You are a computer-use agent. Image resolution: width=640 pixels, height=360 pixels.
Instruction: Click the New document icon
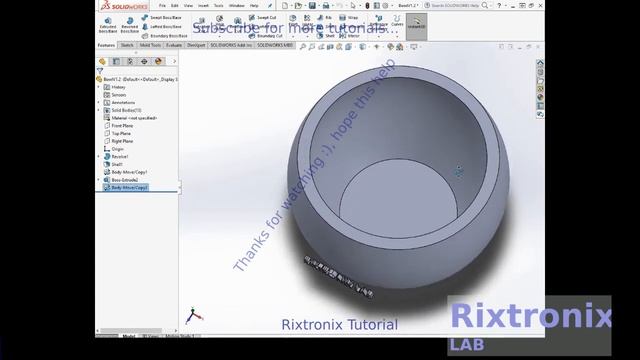tap(285, 6)
